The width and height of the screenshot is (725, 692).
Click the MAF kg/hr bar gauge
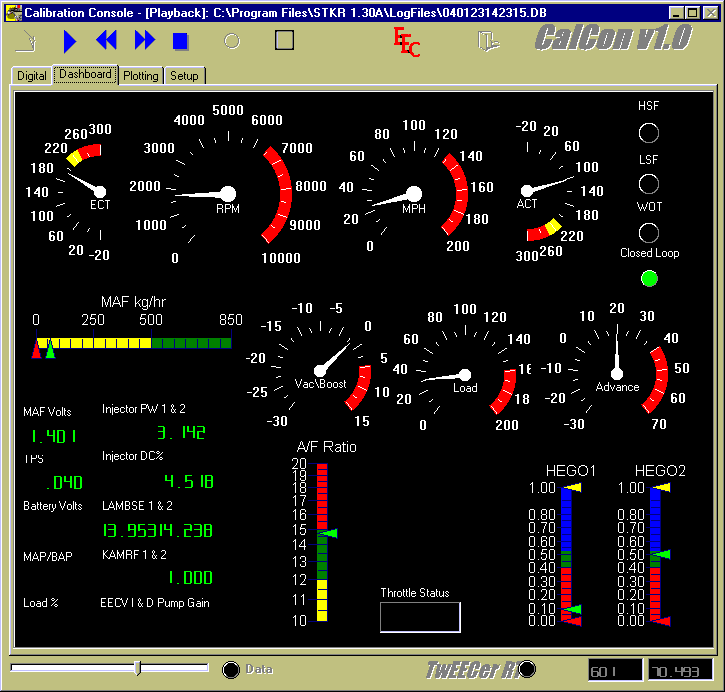[x=134, y=343]
